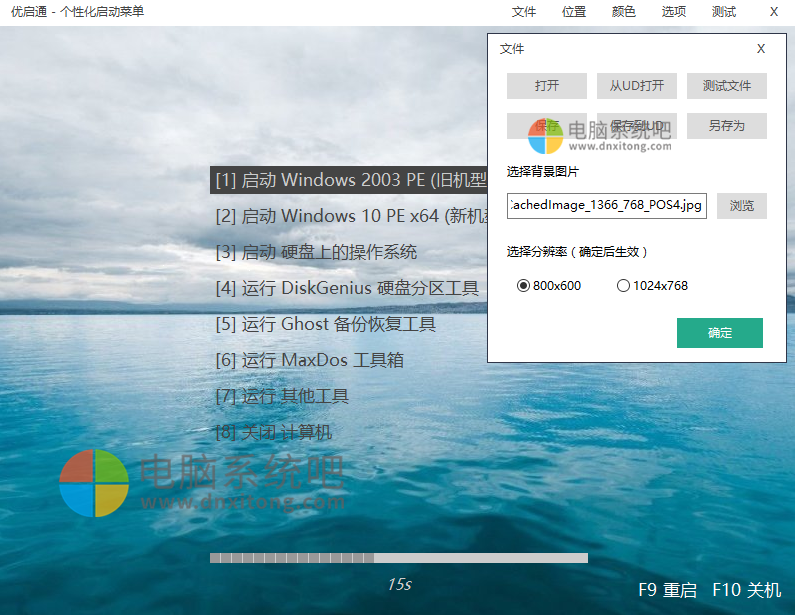Open the 选项 menu
The image size is (795, 615).
point(673,12)
